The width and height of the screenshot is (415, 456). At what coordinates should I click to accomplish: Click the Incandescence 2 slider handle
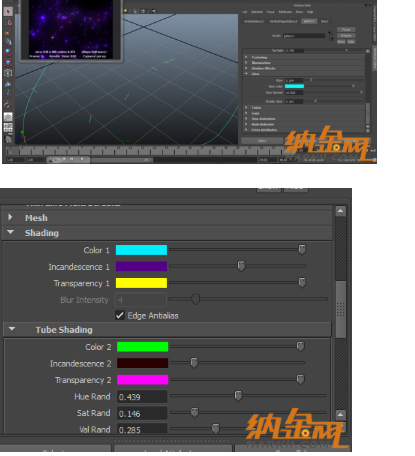tap(194, 362)
